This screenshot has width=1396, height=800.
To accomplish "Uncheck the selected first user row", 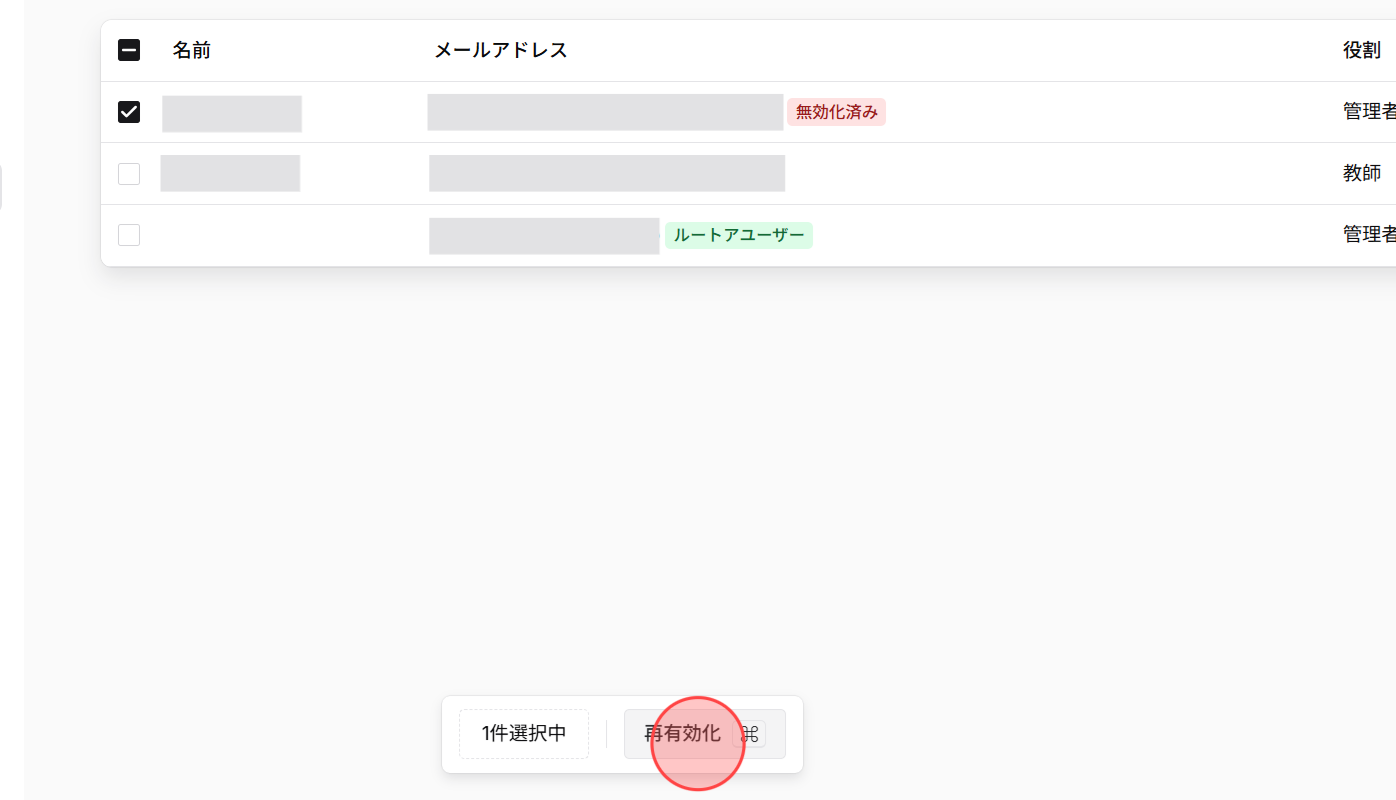I will click(129, 112).
